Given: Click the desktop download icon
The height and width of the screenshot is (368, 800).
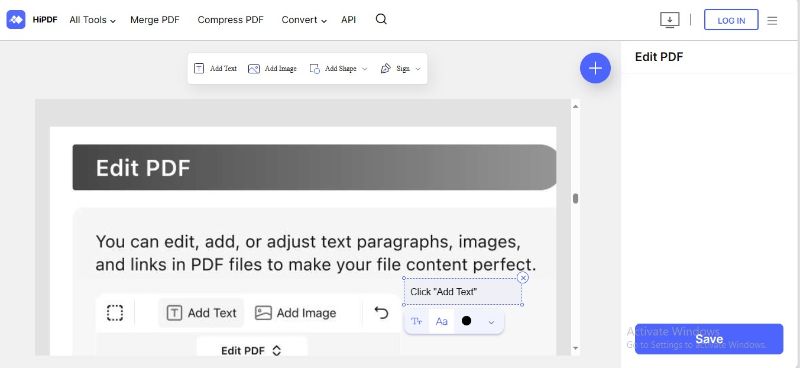Looking at the screenshot, I should click(x=669, y=20).
